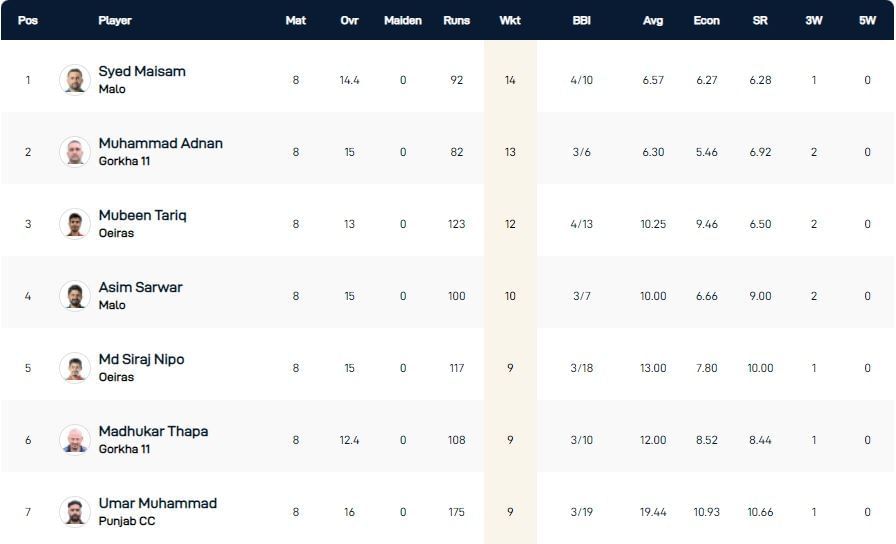Sort by the SR column header
Image resolution: width=896 pixels, height=544 pixels.
click(x=760, y=20)
